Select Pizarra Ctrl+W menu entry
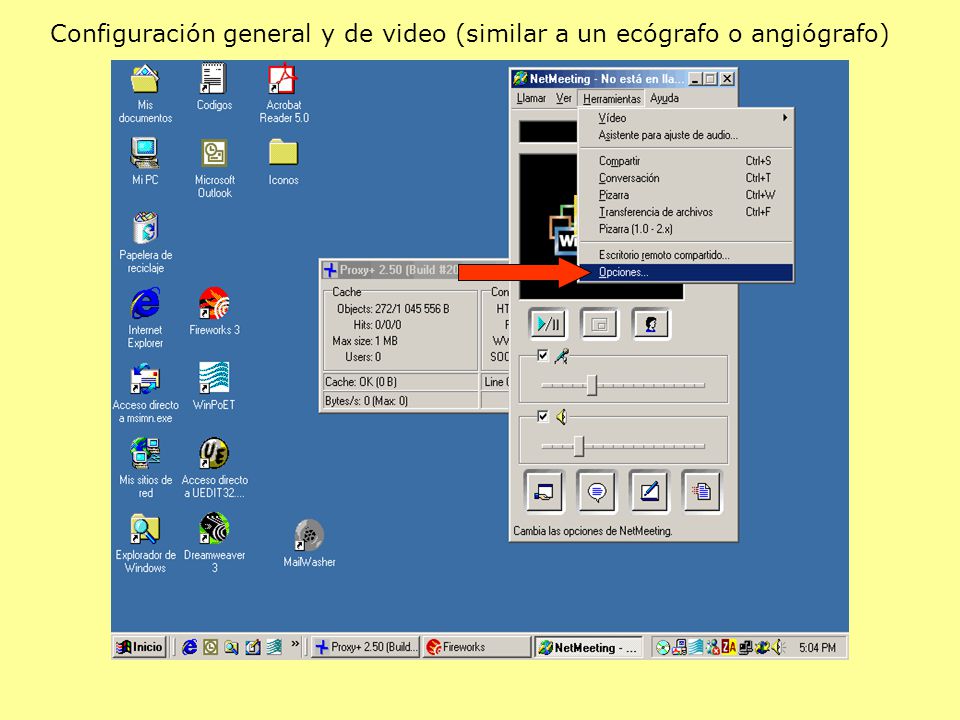Image resolution: width=960 pixels, height=720 pixels. click(686, 195)
